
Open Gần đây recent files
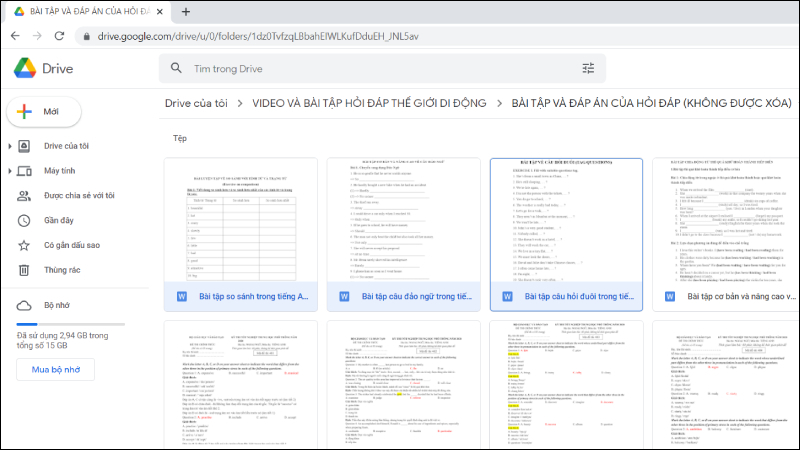tap(59, 220)
